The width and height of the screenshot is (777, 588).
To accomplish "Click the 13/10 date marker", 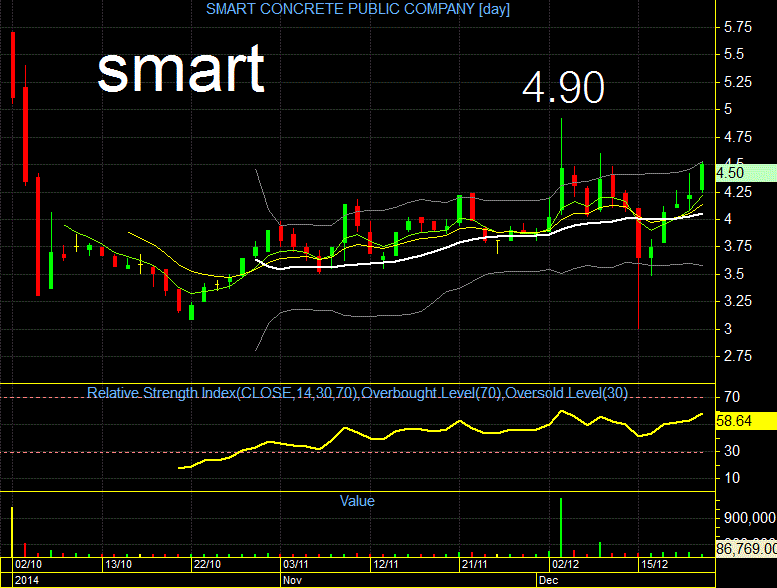I will pos(118,564).
